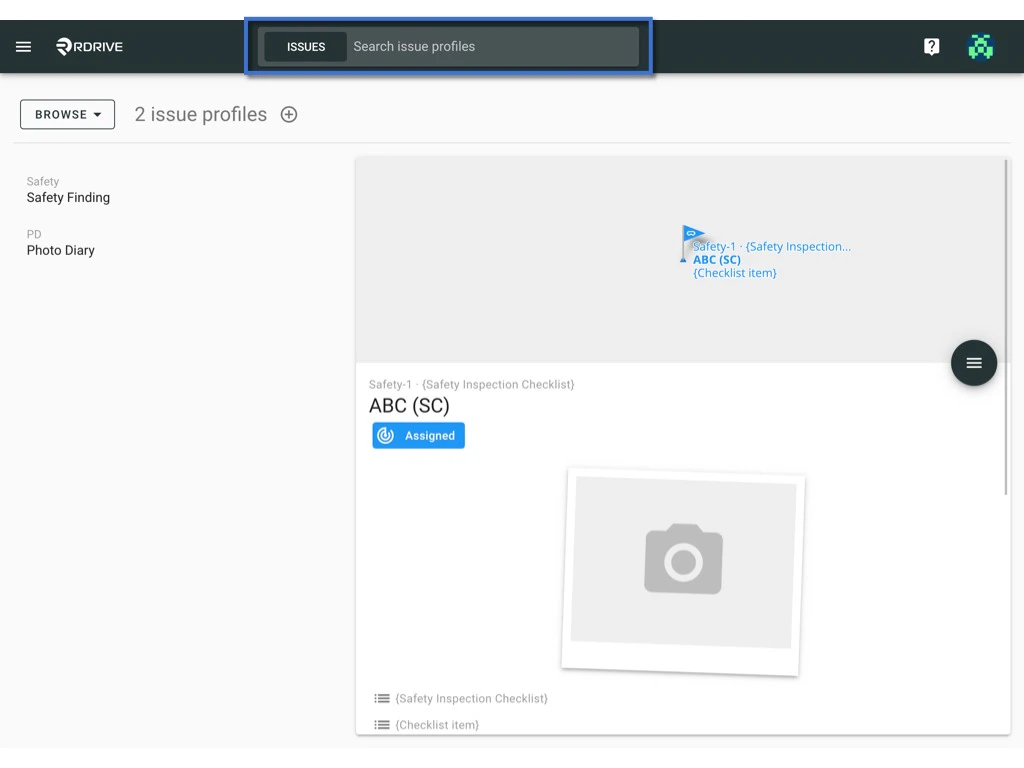
Task: Select the Safety Finding profile
Action: click(x=68, y=197)
